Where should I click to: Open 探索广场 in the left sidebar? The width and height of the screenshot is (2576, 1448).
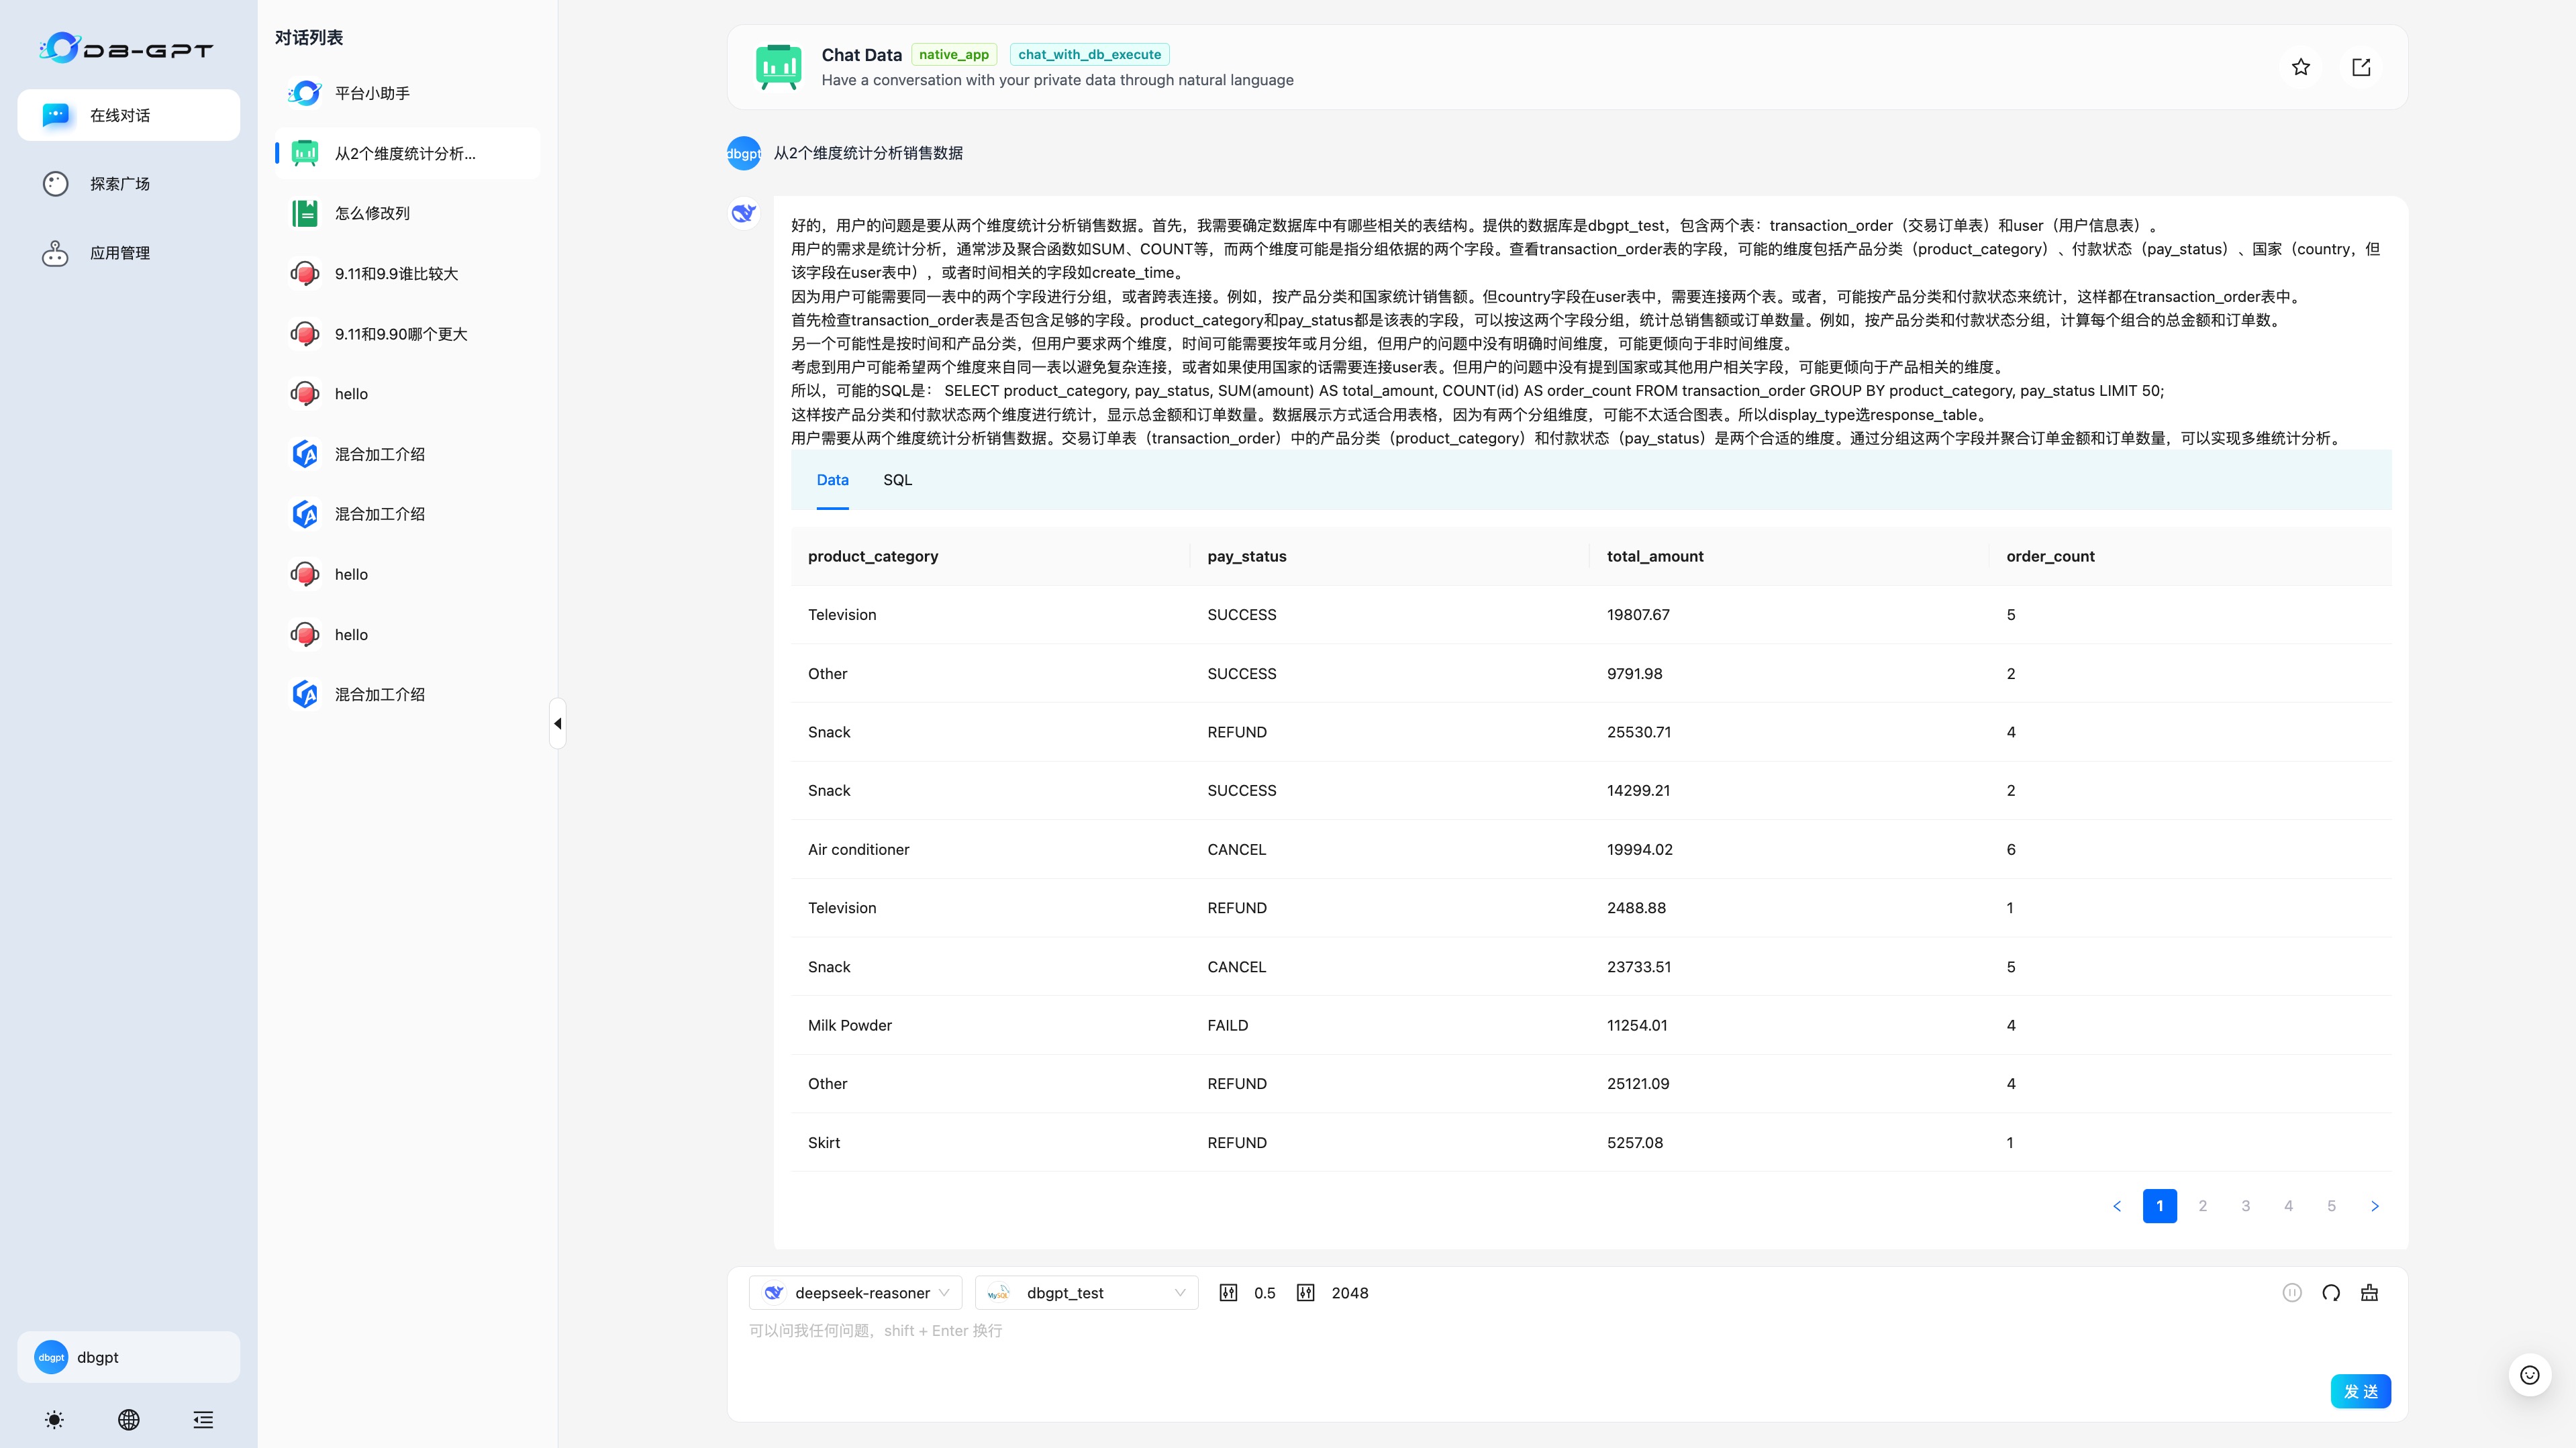click(120, 184)
